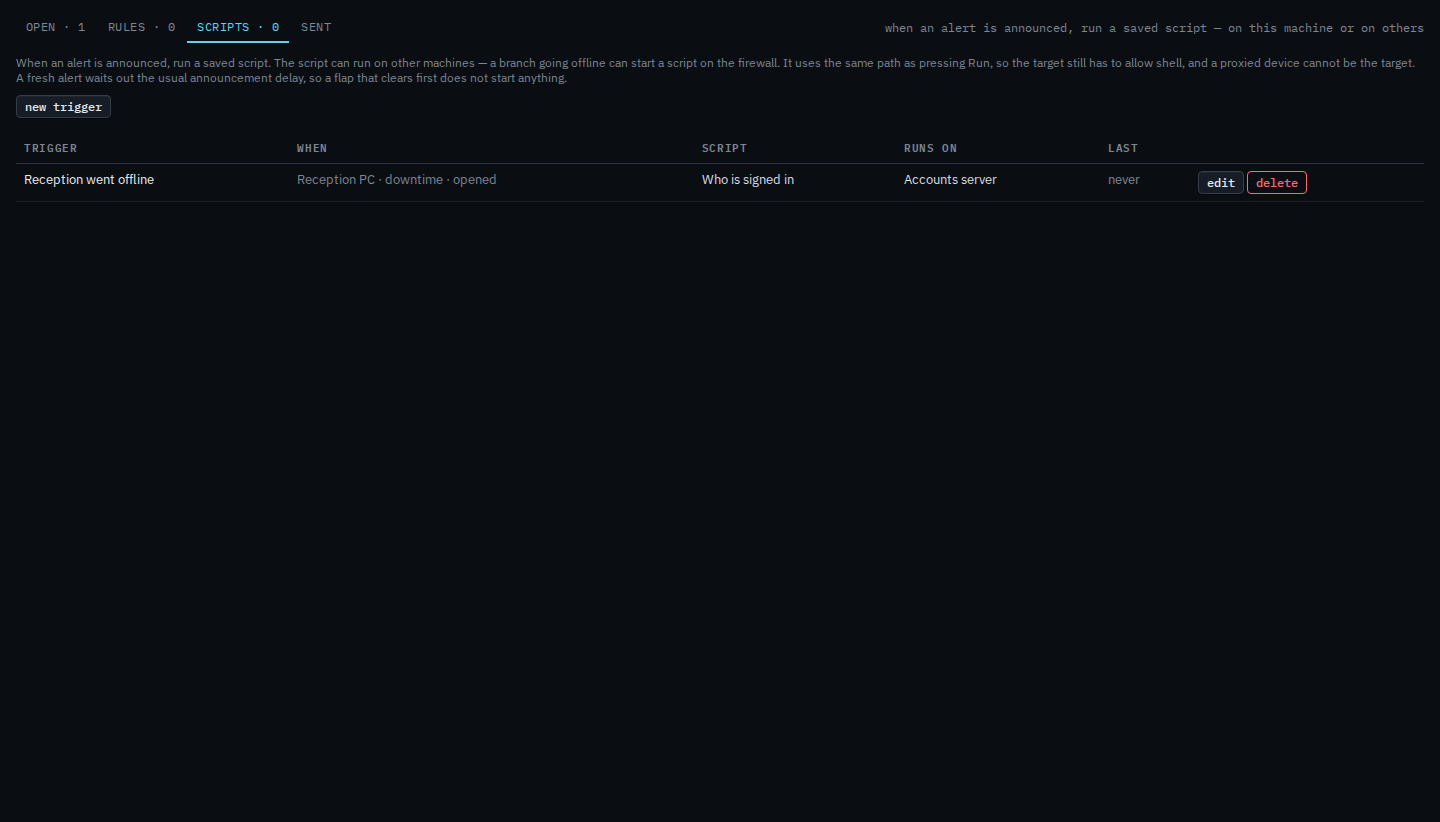
Task: Switch to the Open alerts tab
Action: tap(56, 27)
